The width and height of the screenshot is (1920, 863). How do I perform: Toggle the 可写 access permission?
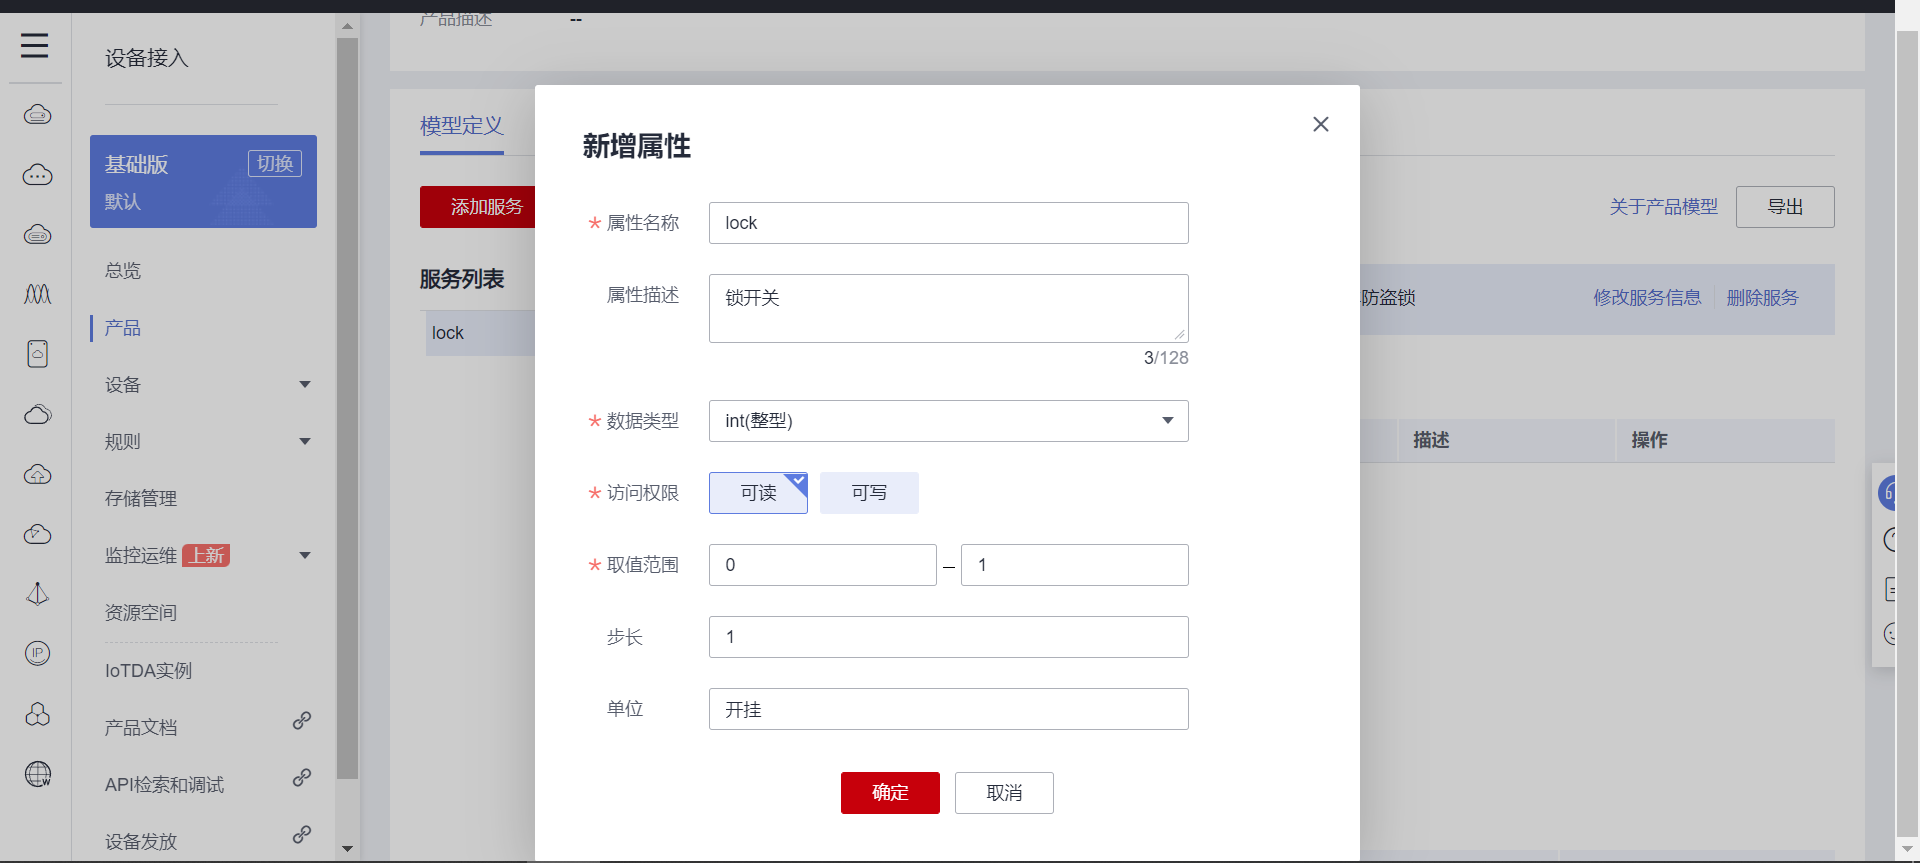click(869, 493)
